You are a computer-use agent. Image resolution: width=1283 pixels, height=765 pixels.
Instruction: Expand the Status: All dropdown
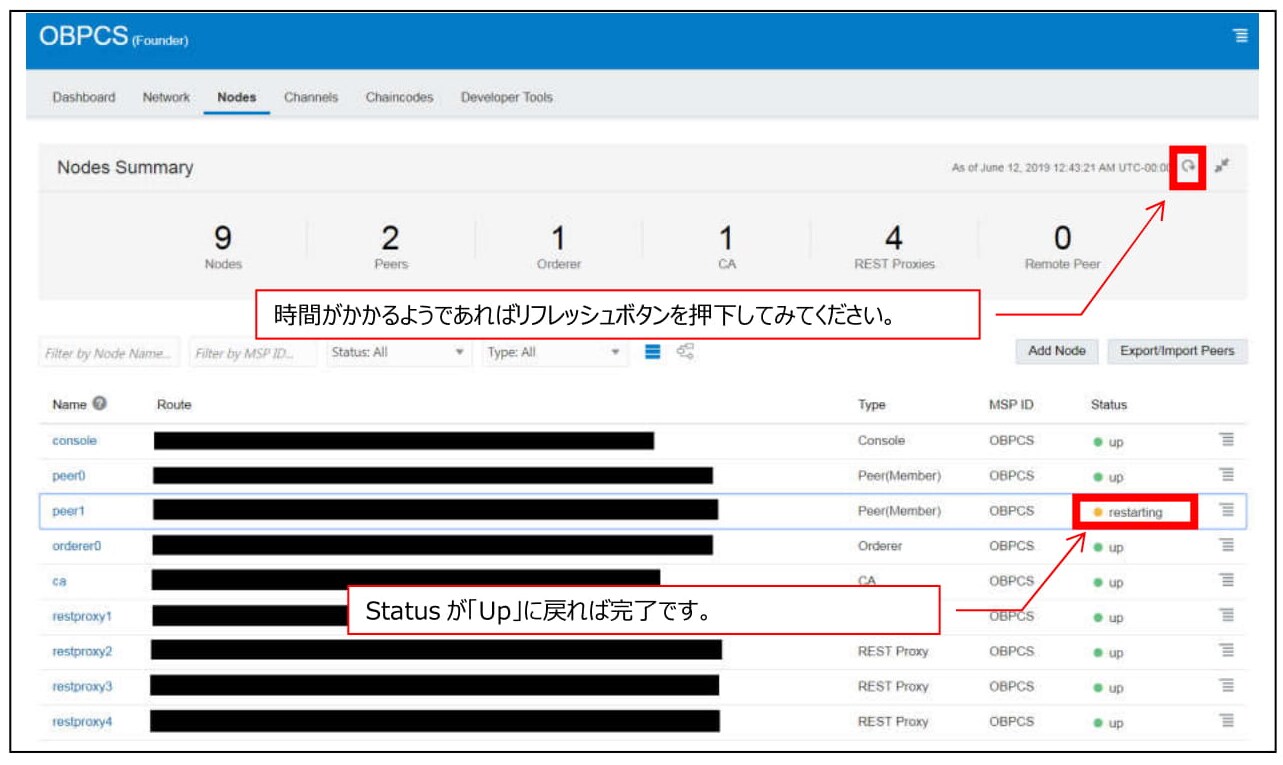(x=399, y=353)
